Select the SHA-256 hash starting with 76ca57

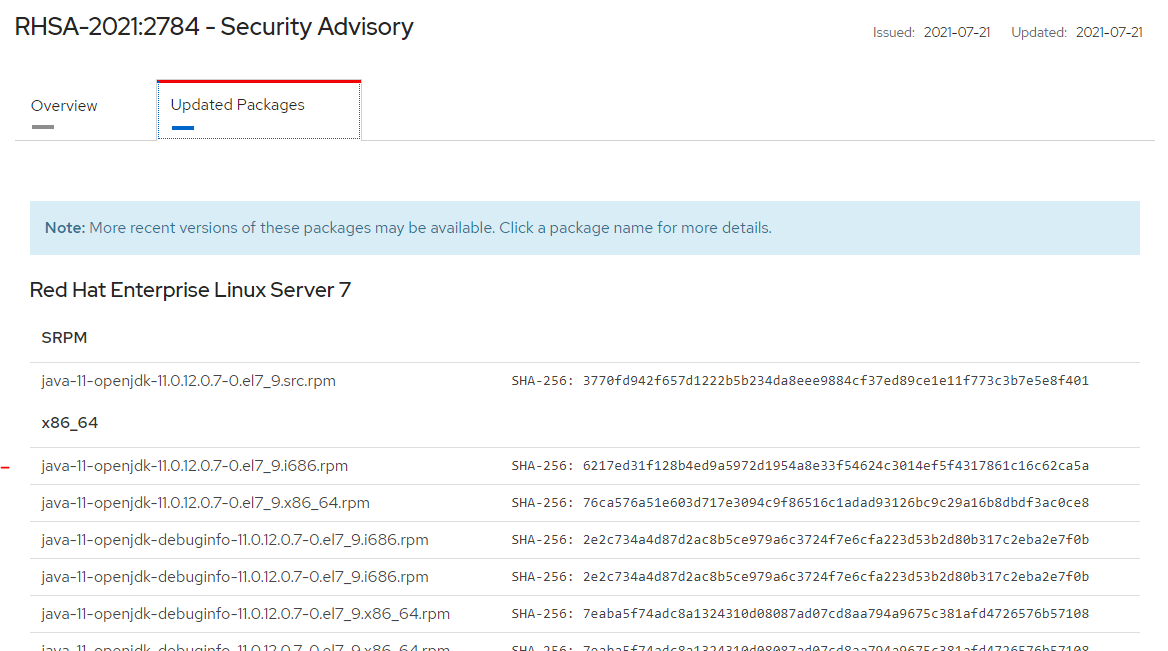[835, 503]
